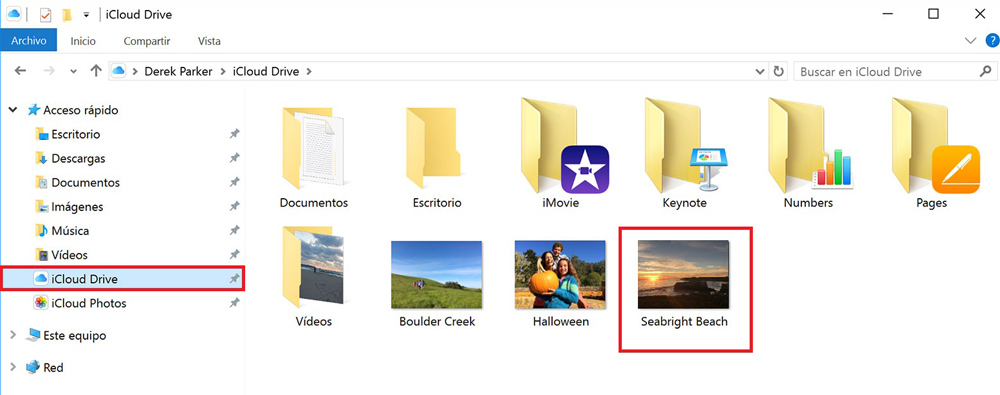Open the Documentos folder icon
The width and height of the screenshot is (1000, 395).
pyautogui.click(x=313, y=148)
